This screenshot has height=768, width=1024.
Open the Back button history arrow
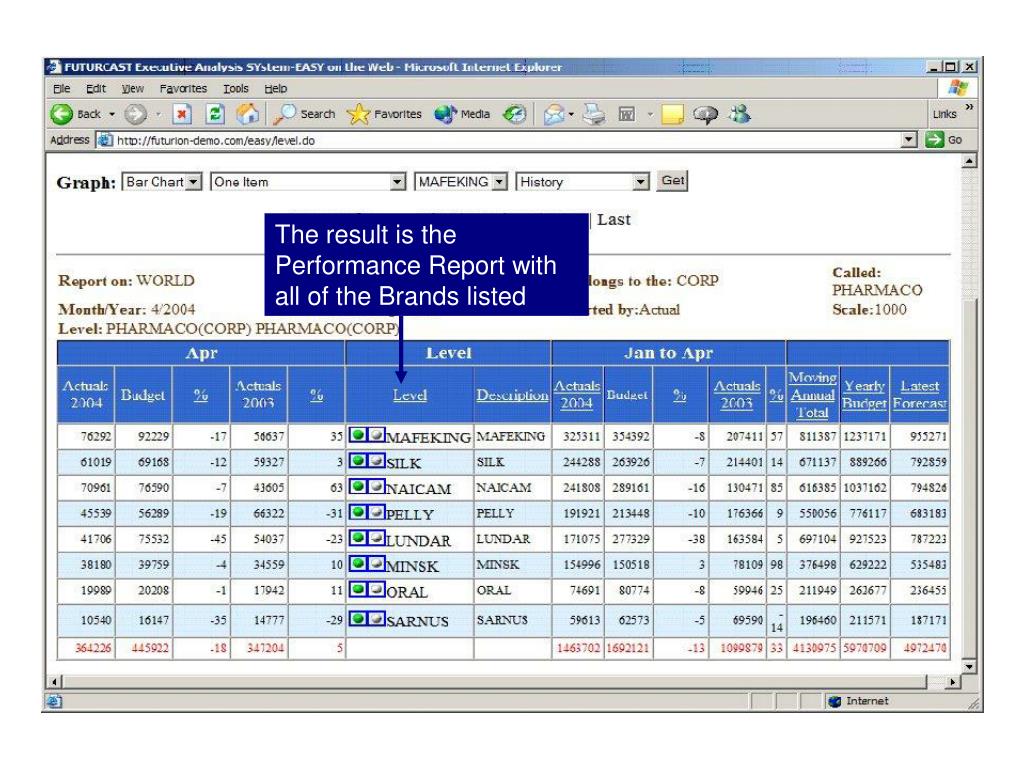(x=112, y=114)
